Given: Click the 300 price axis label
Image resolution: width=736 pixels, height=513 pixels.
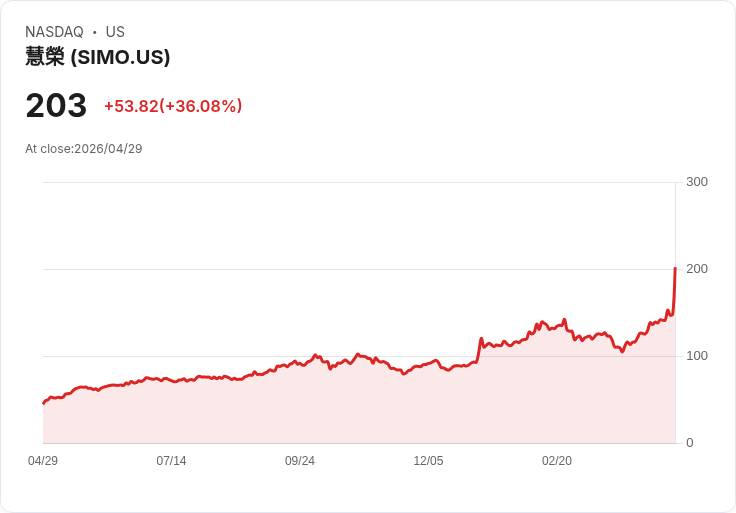Looking at the screenshot, I should [x=697, y=182].
